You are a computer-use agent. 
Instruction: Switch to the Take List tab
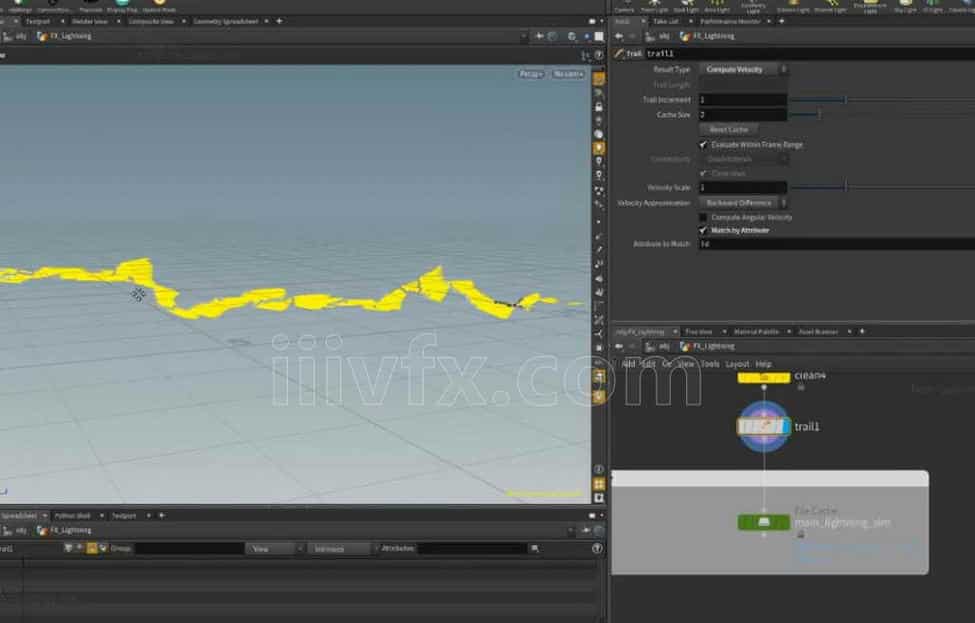[x=665, y=21]
